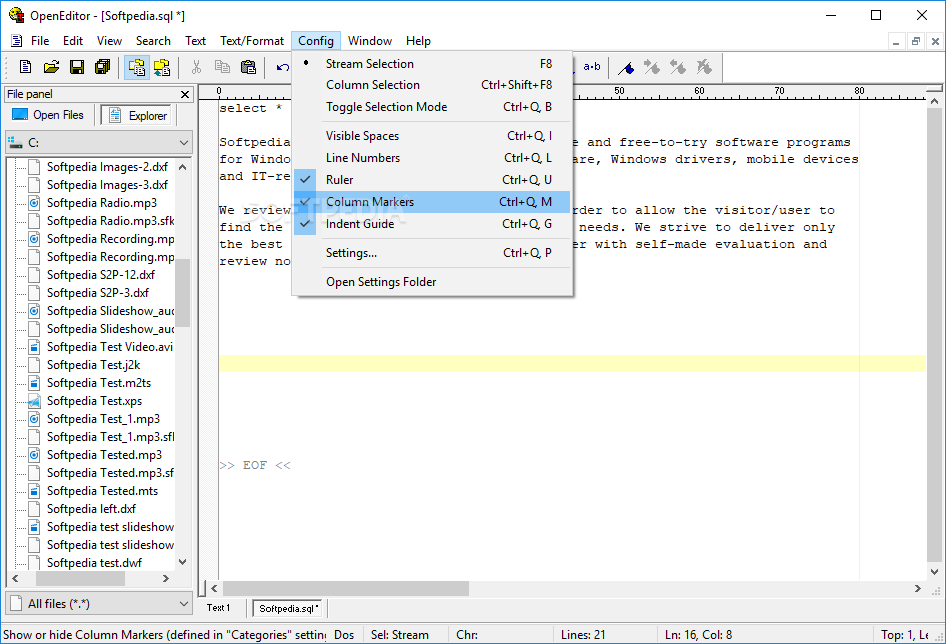This screenshot has width=946, height=644.
Task: Switch to the Open Files tab
Action: click(x=48, y=115)
